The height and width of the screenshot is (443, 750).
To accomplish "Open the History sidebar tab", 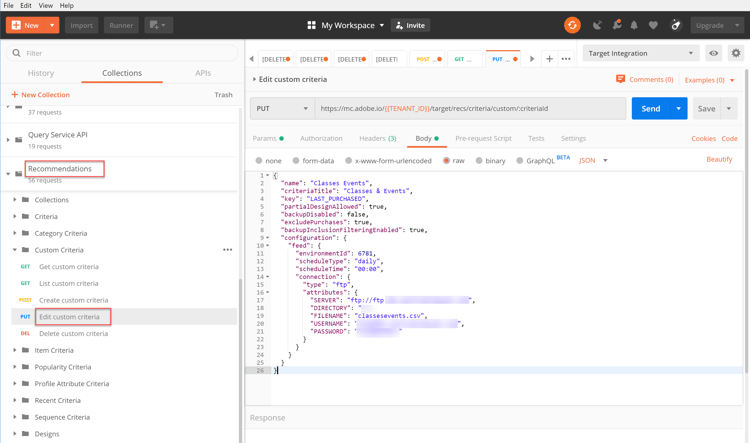I will 41,73.
